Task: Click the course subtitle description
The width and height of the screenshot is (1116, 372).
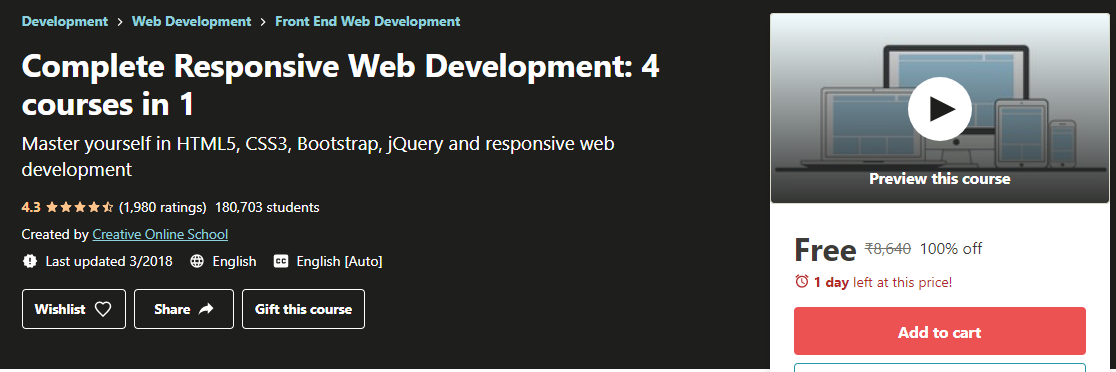Action: [318, 156]
